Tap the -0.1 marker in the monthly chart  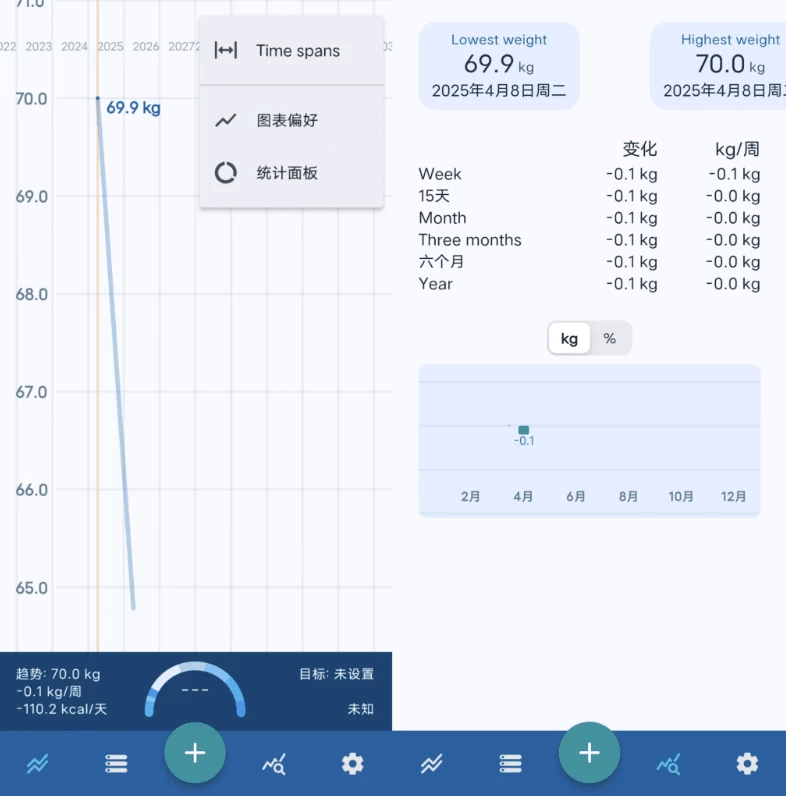click(523, 430)
